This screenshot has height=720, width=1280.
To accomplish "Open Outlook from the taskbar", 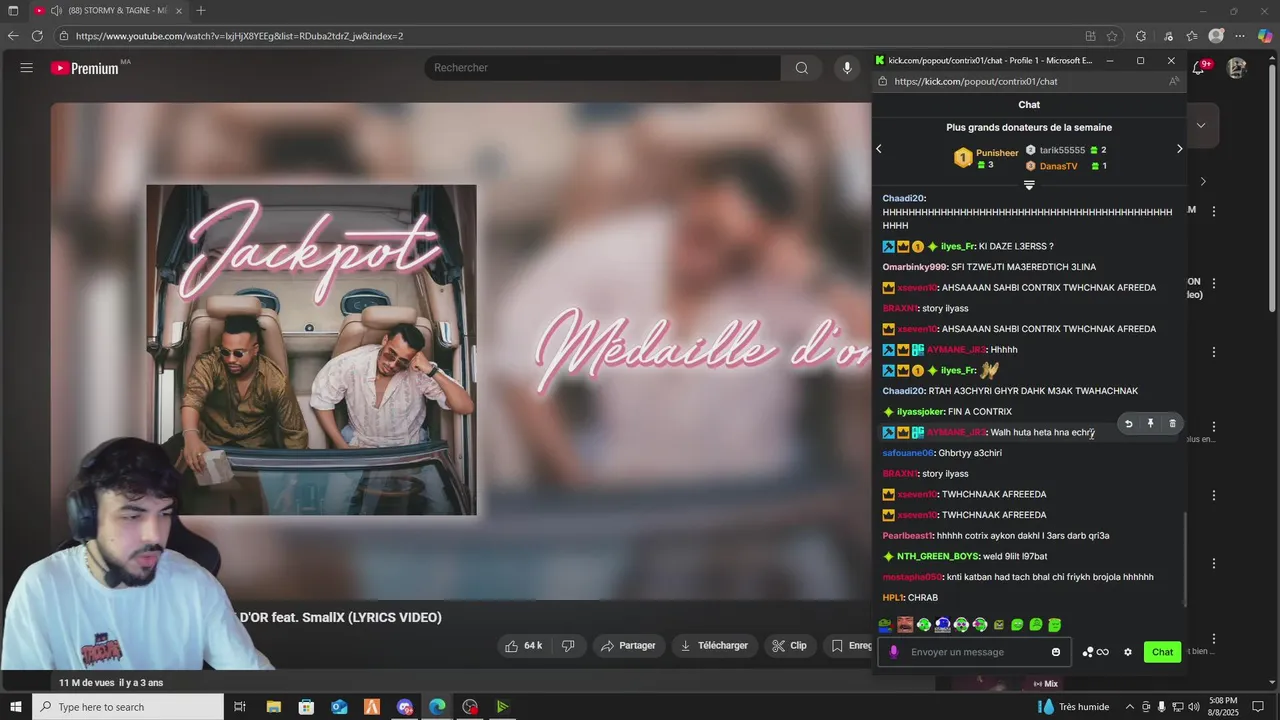I will pyautogui.click(x=339, y=707).
